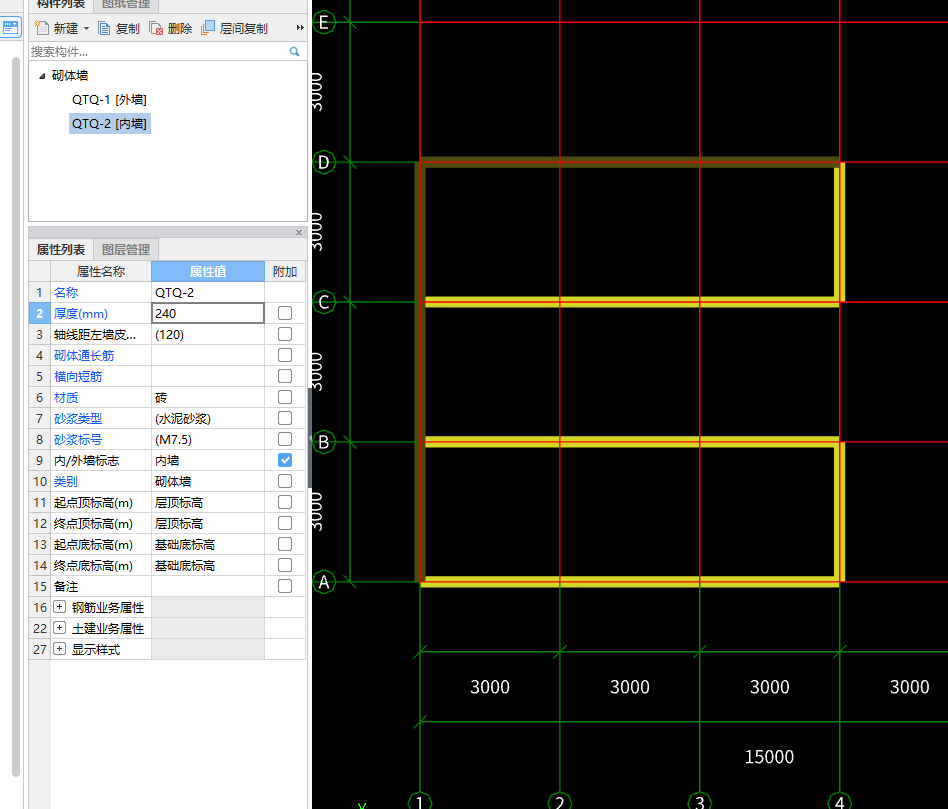
Task: Collapse the 砌体墙 tree node
Action: (42, 76)
